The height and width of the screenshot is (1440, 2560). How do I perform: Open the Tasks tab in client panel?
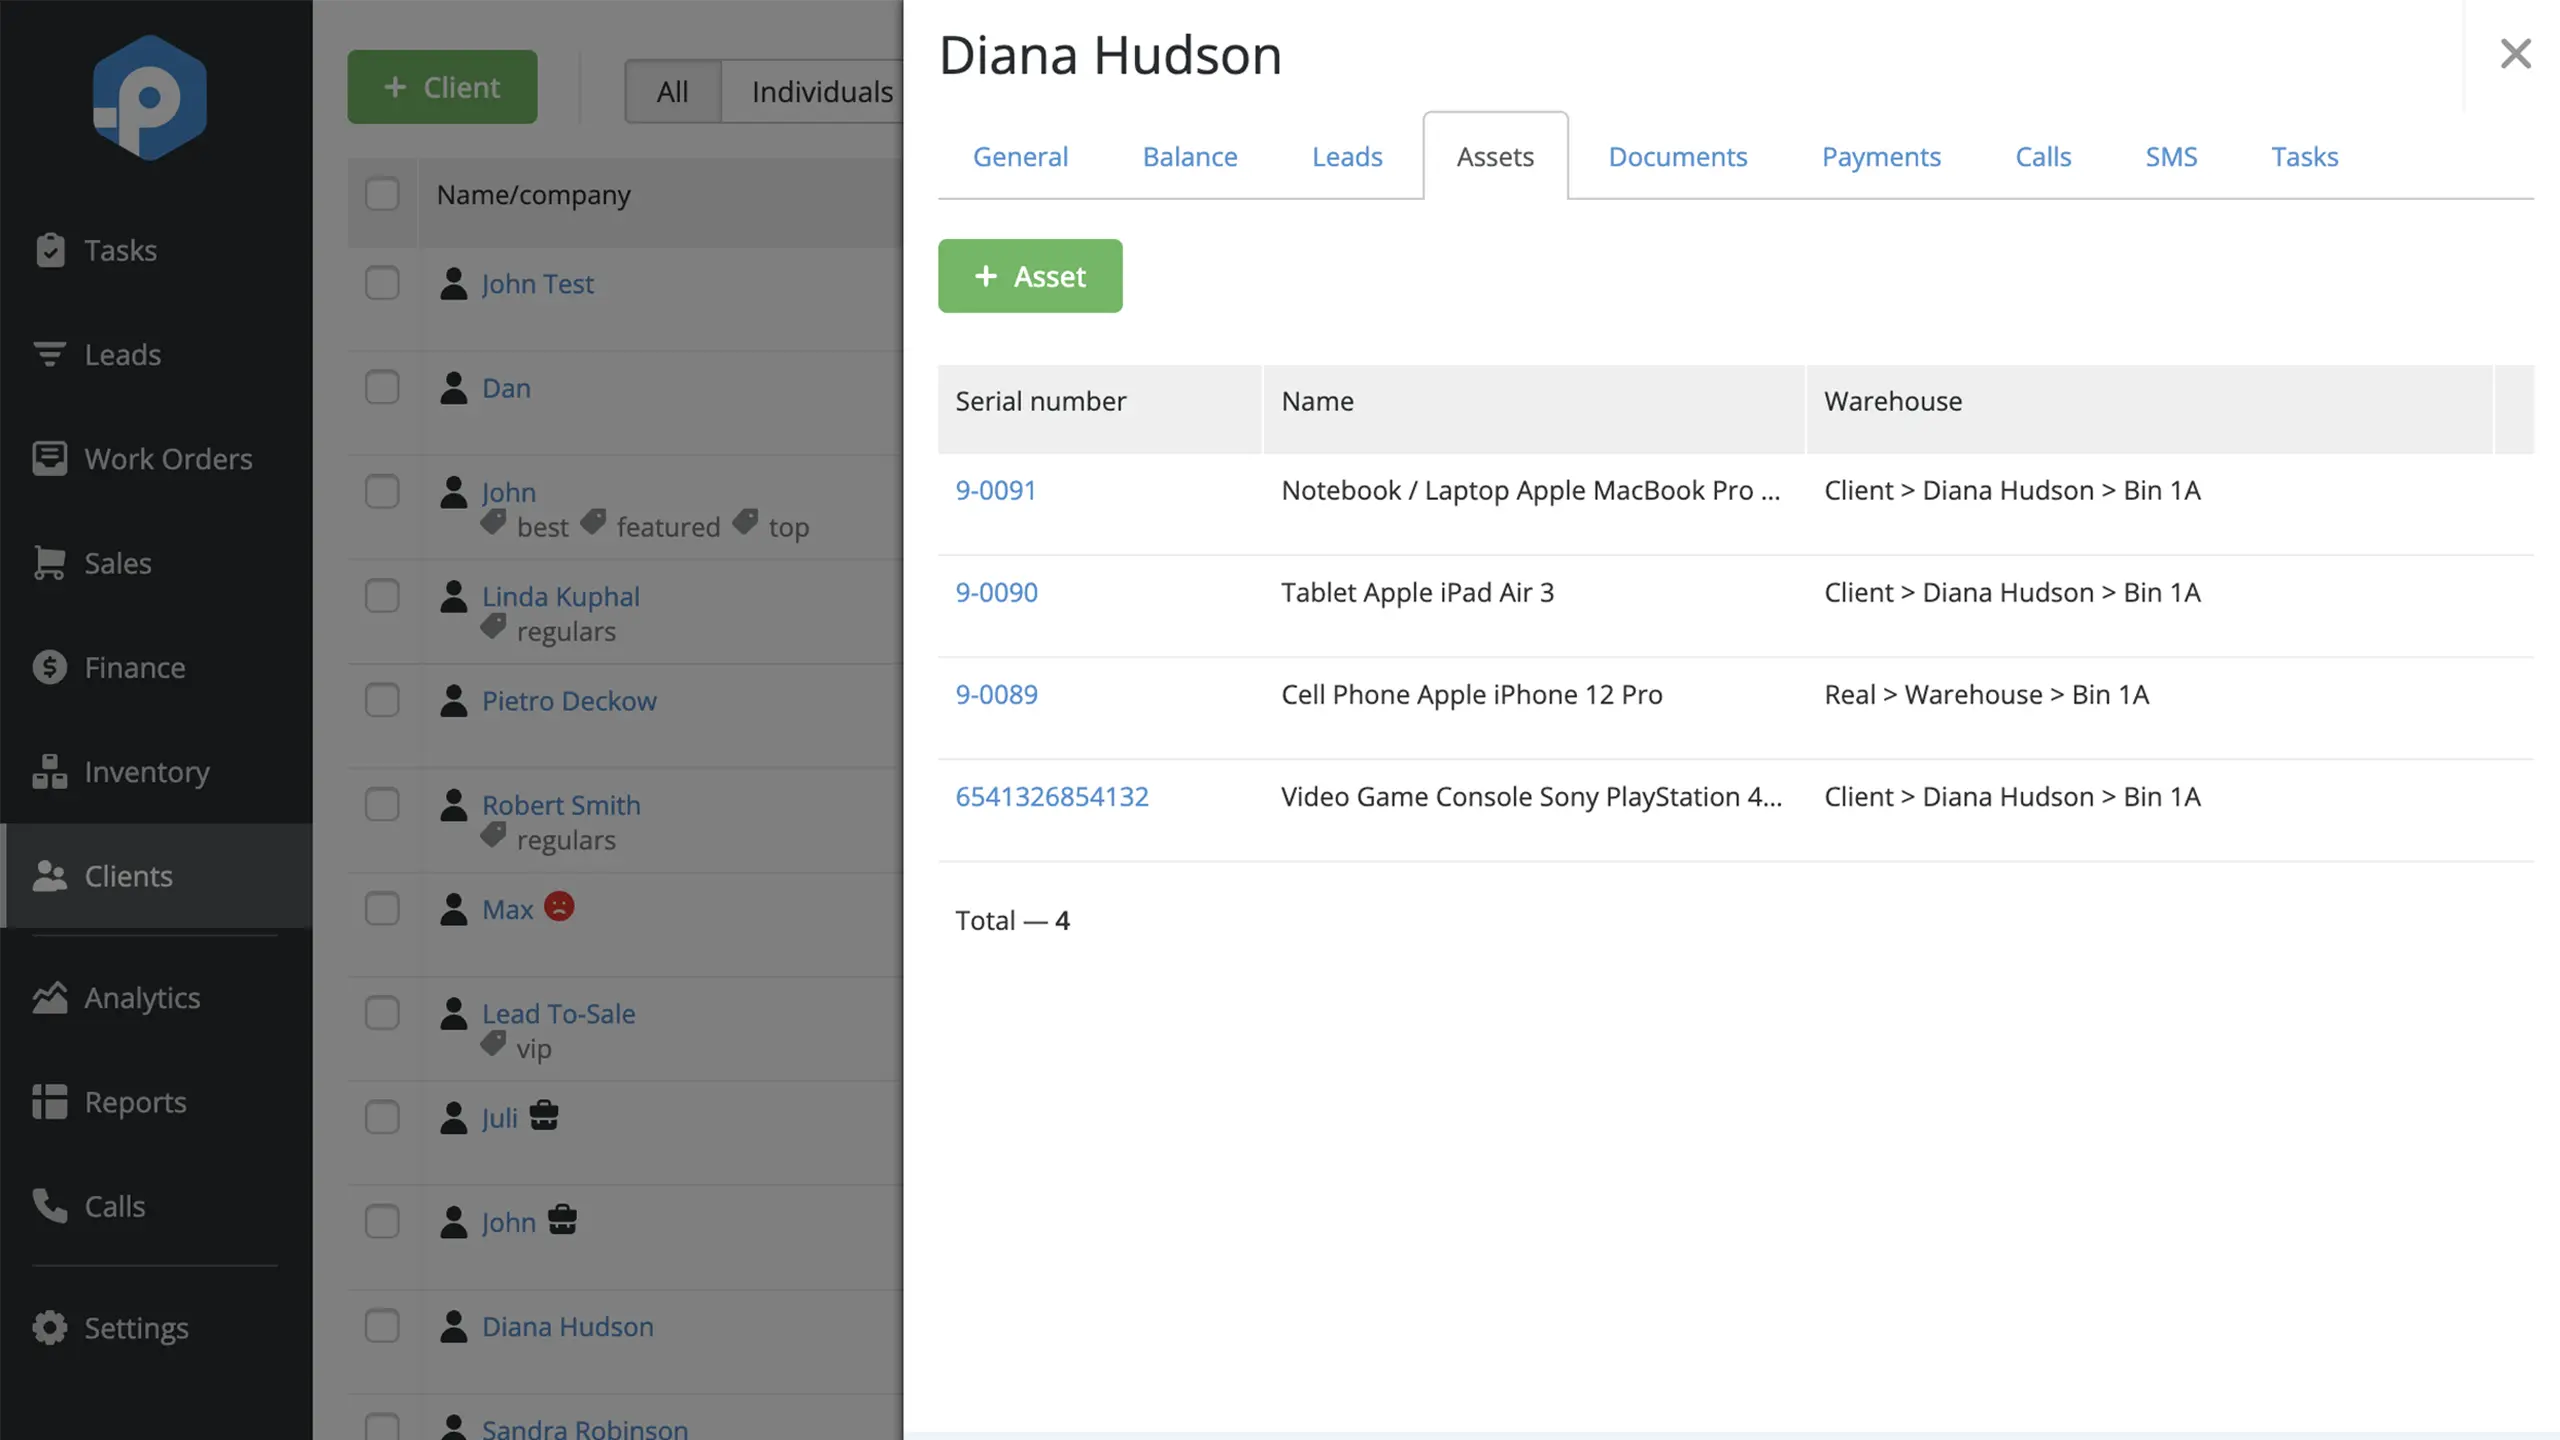[2304, 156]
